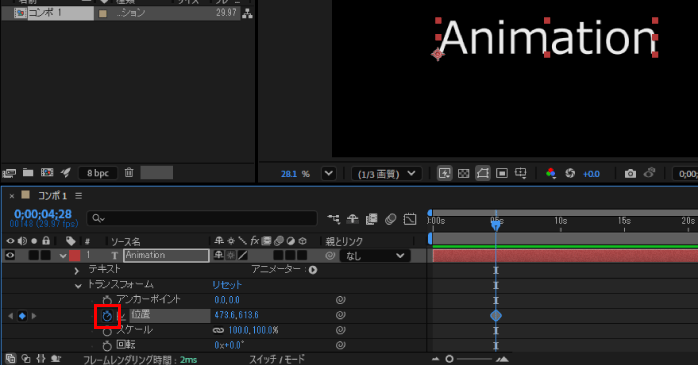
Task: Click the 回転 value 0x+0.0°
Action: click(229, 345)
